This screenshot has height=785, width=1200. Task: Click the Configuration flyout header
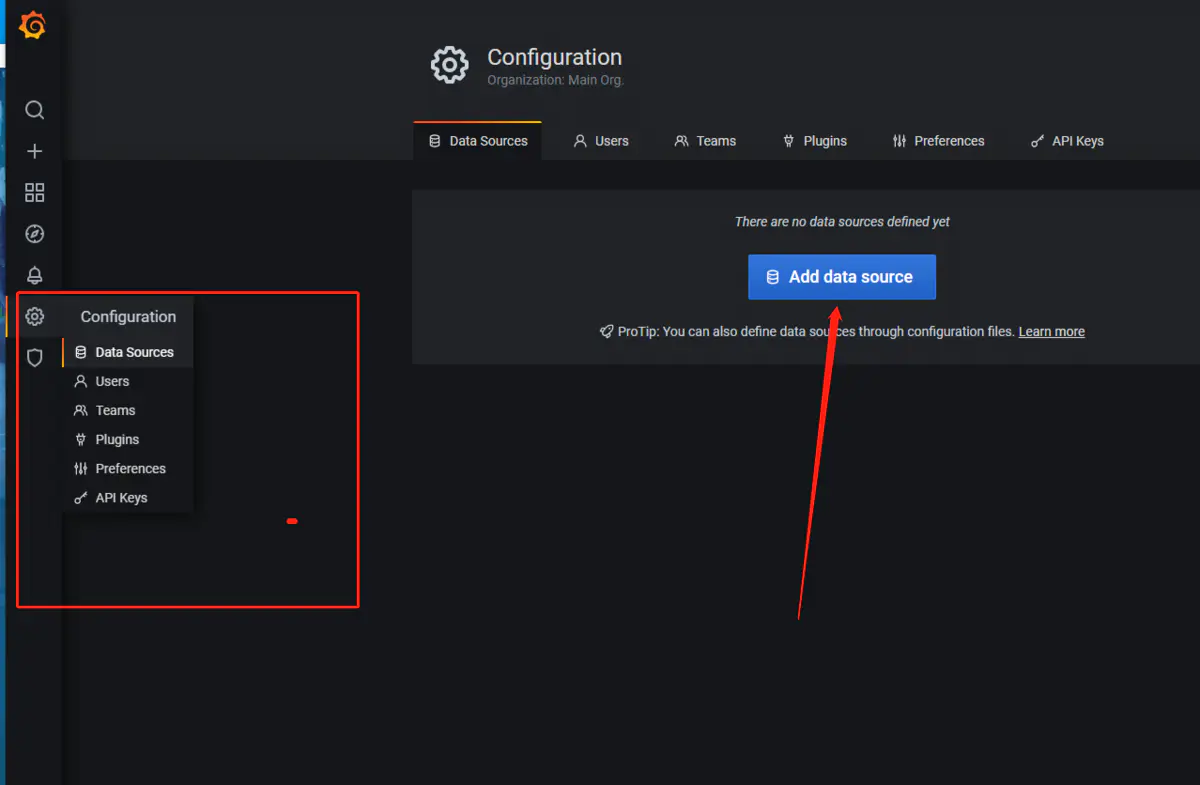pos(128,316)
